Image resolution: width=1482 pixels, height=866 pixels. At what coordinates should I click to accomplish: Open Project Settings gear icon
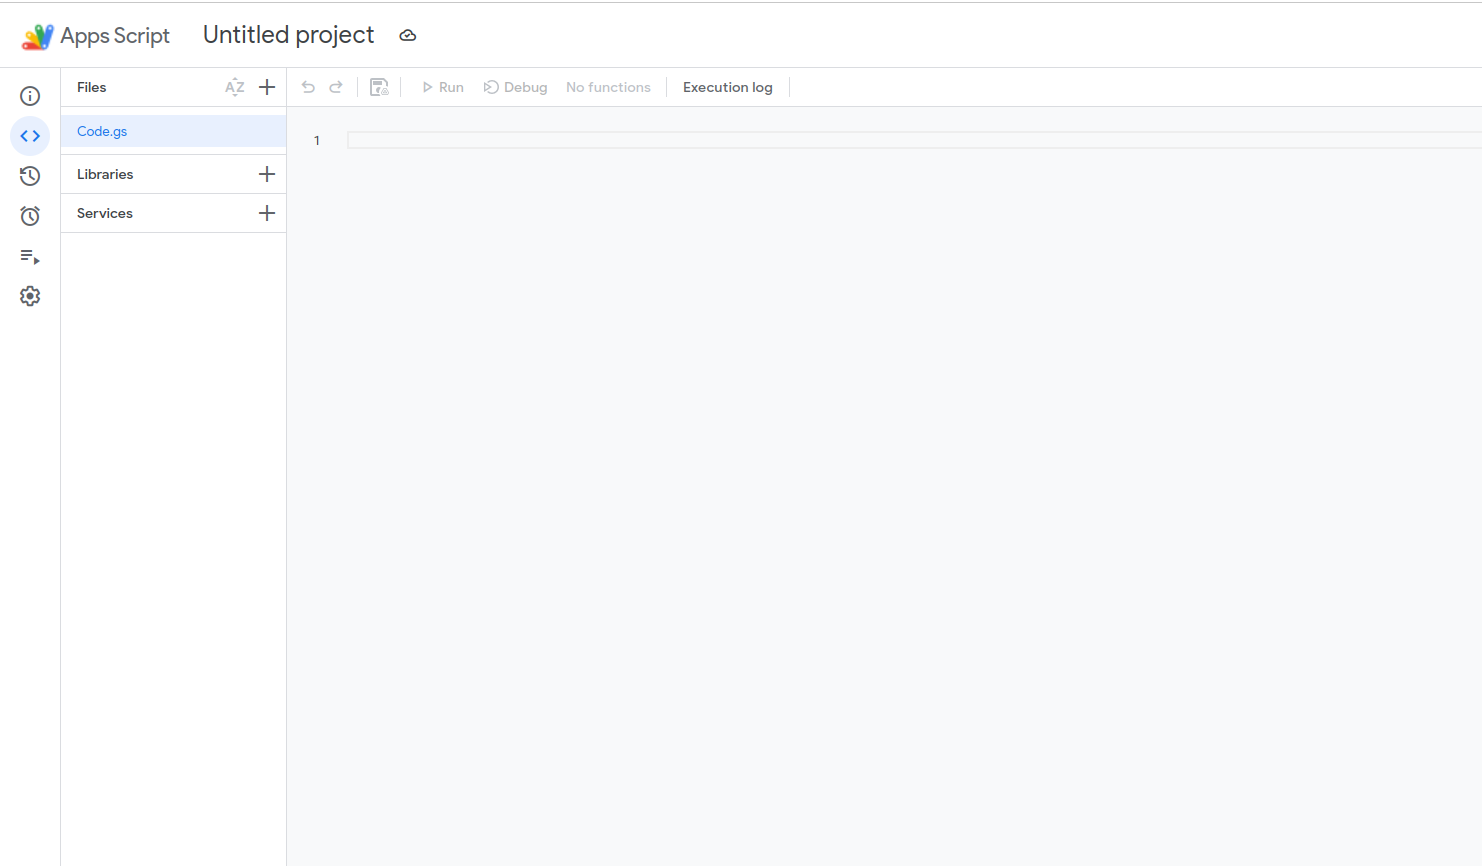30,296
